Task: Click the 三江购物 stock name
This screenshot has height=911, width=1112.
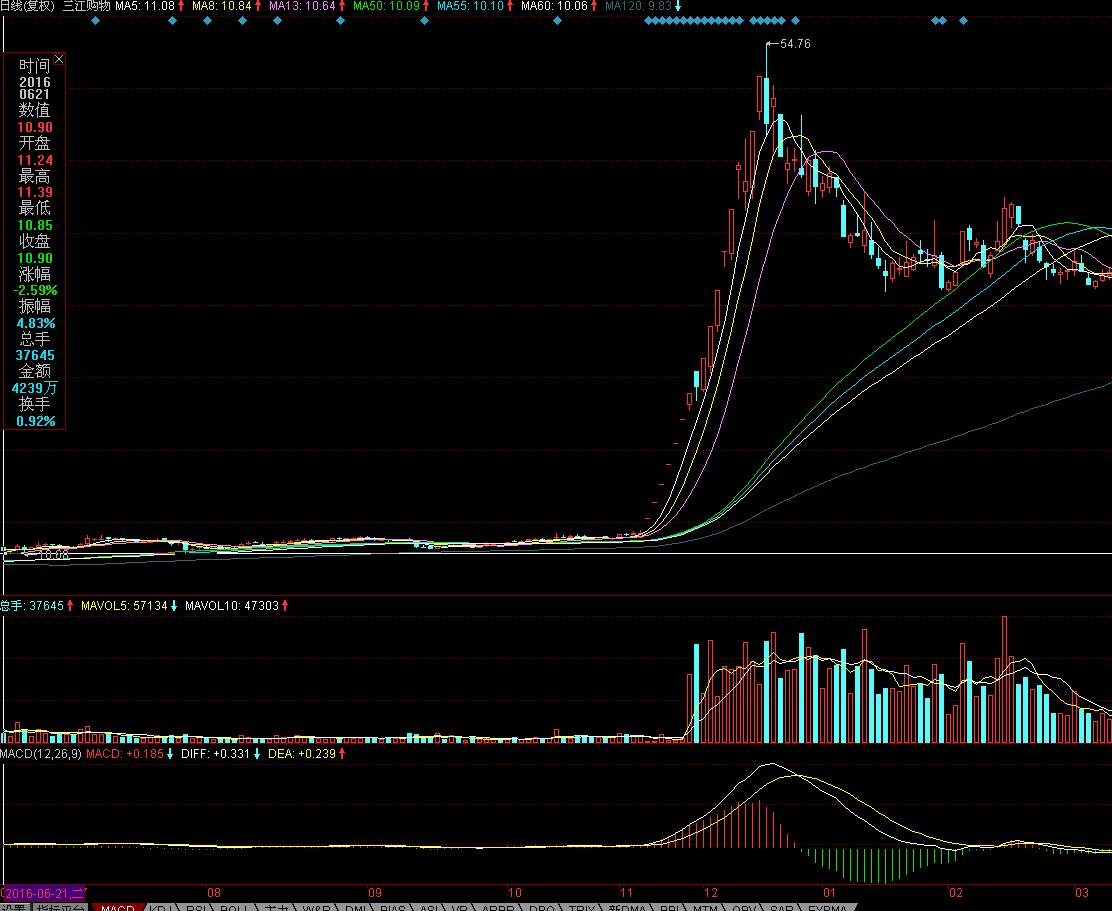Action: click(86, 6)
